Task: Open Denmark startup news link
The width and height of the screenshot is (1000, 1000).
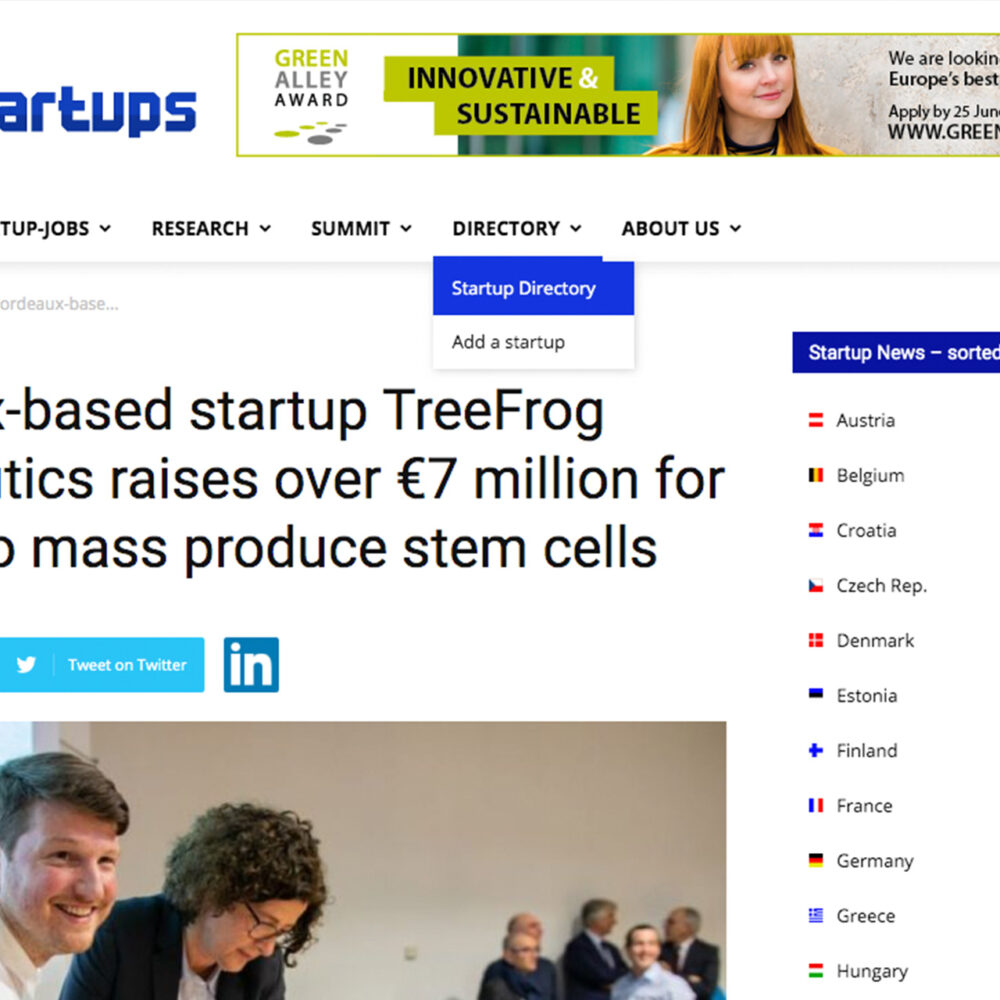Action: [875, 640]
